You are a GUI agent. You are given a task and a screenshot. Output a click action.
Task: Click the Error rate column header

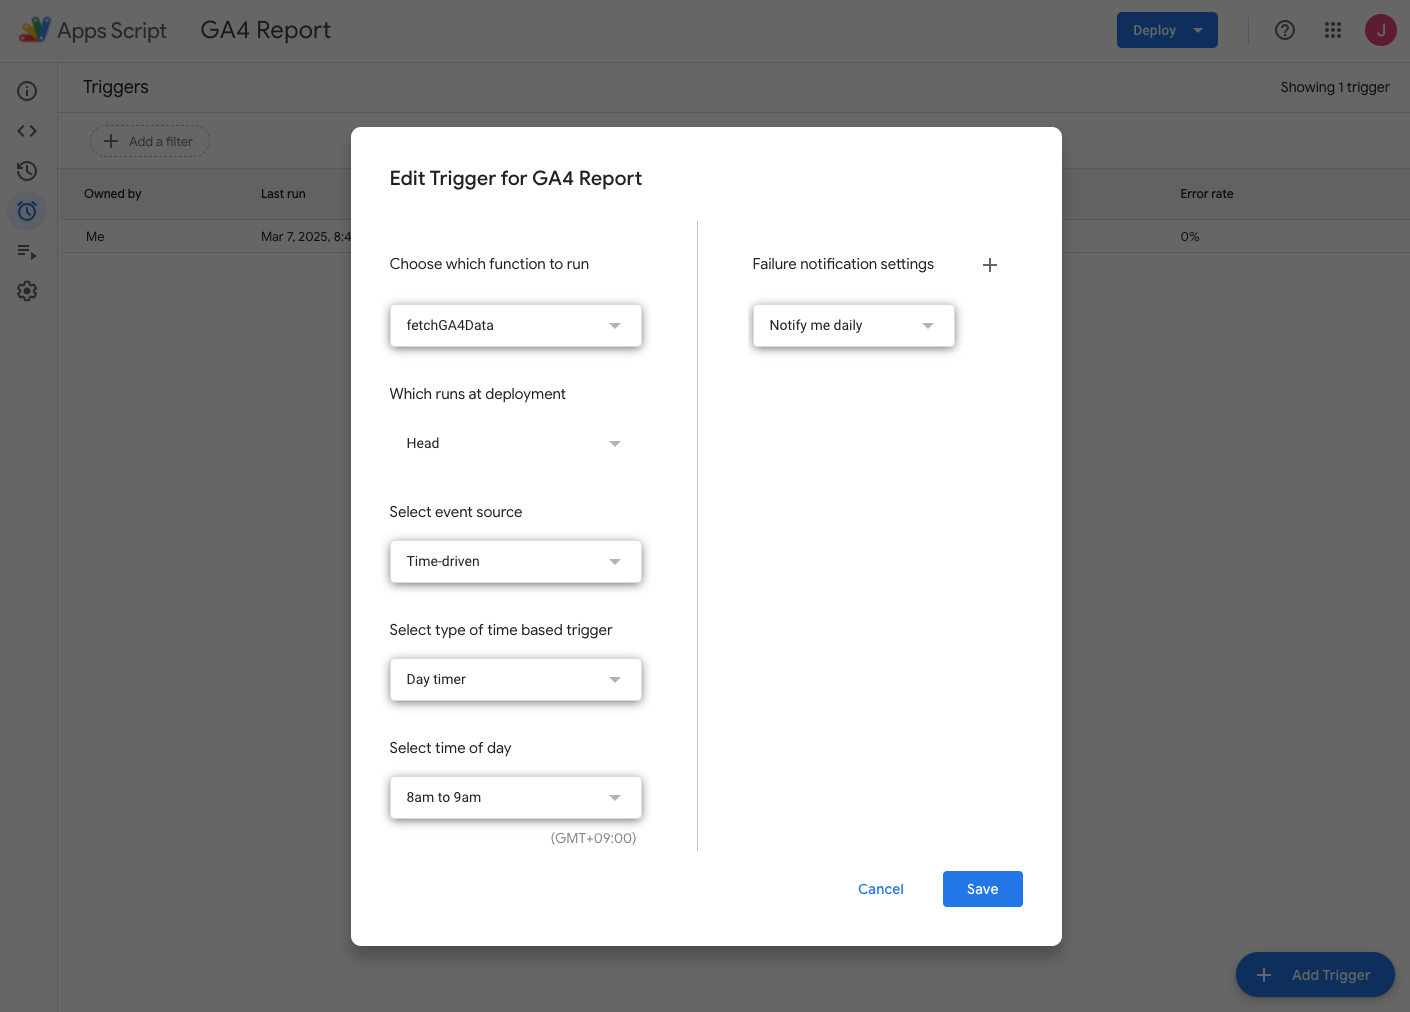coord(1207,194)
